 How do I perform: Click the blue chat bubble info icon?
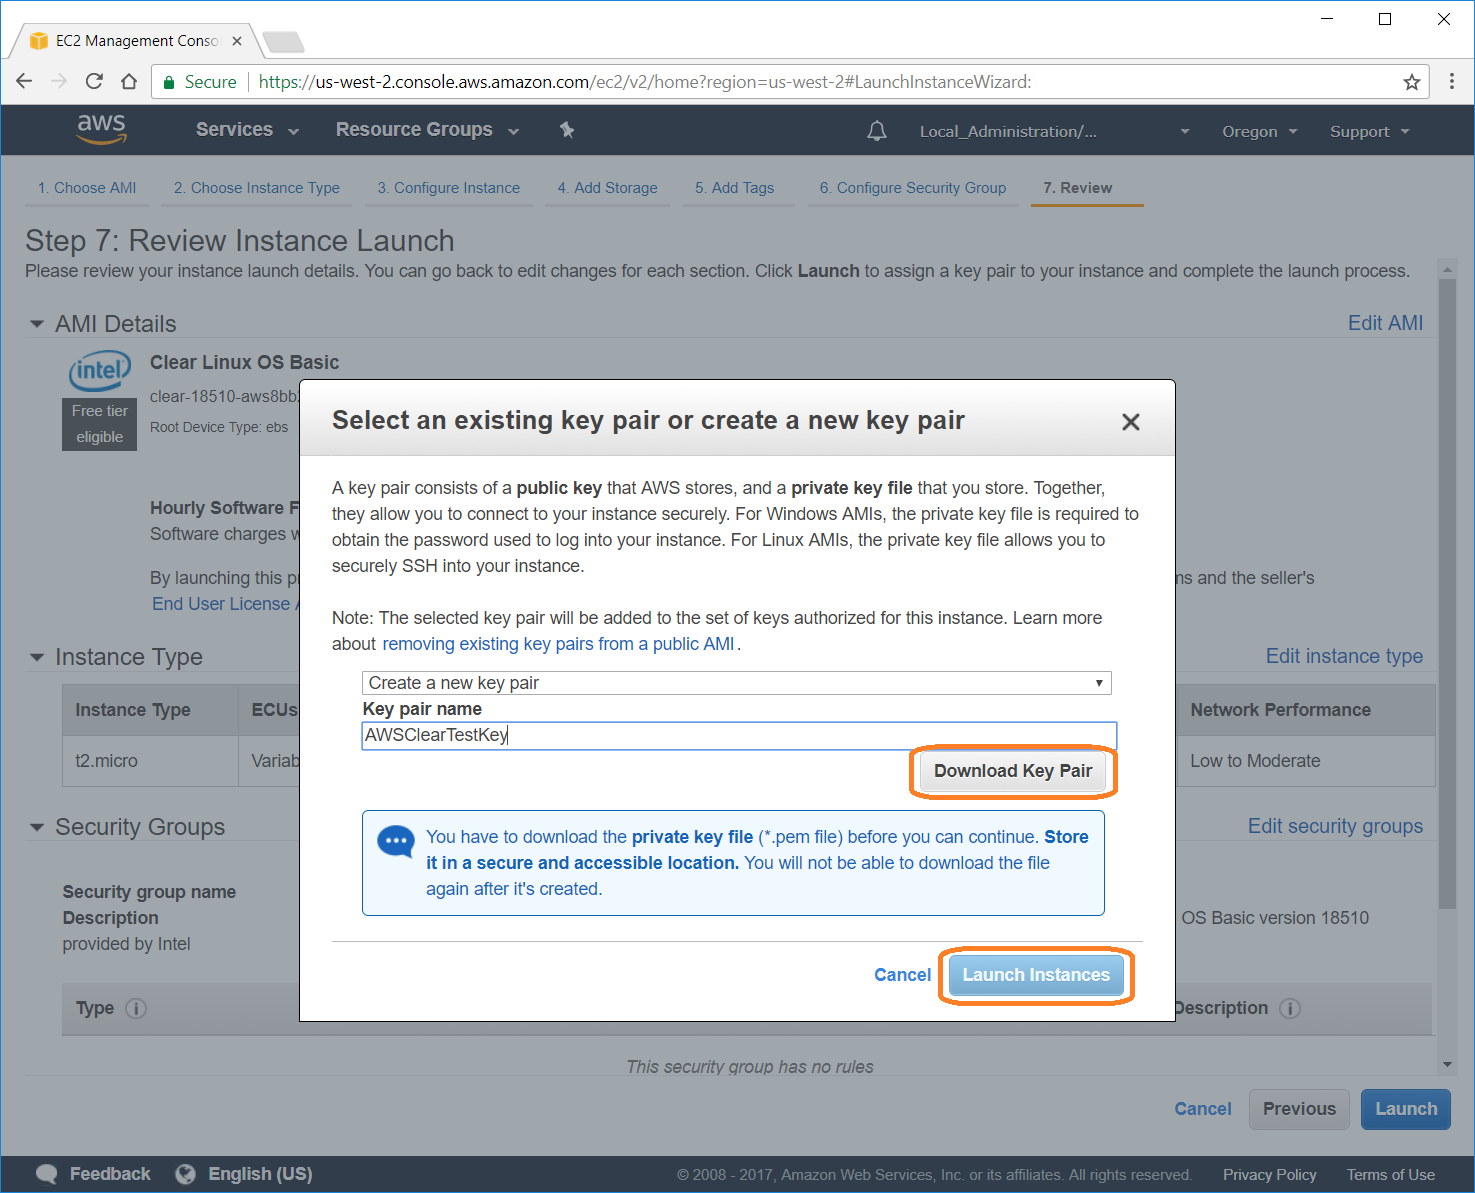click(396, 841)
